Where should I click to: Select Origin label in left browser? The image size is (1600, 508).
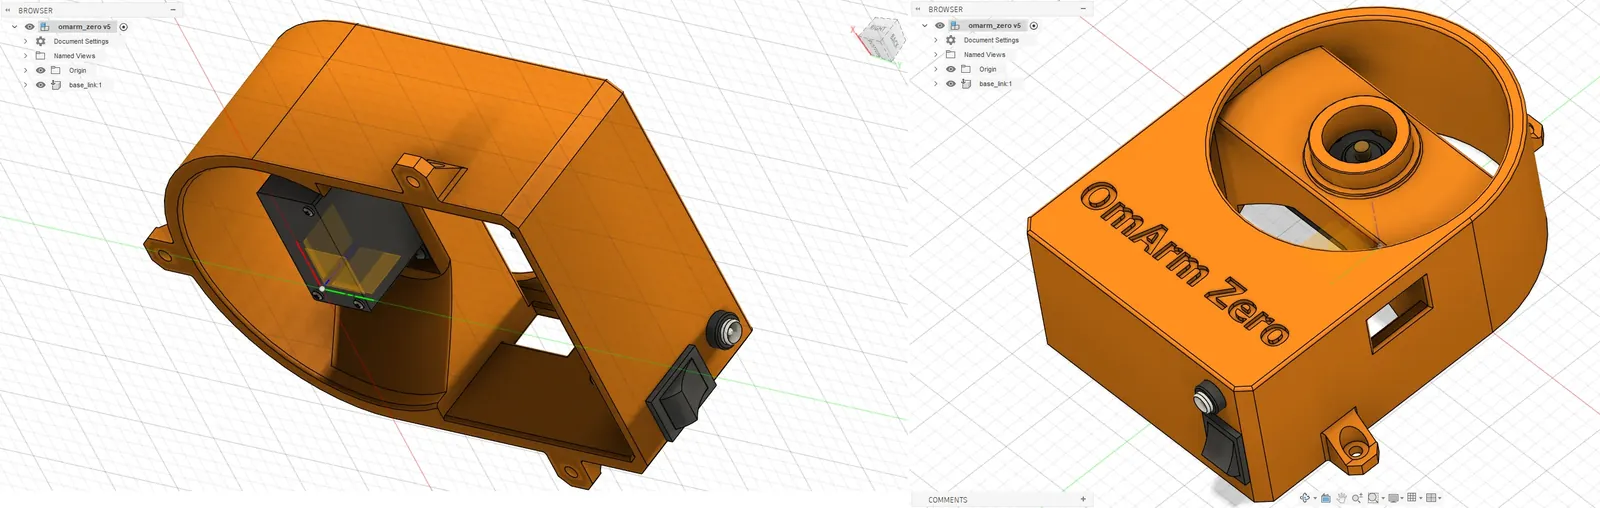tap(77, 70)
